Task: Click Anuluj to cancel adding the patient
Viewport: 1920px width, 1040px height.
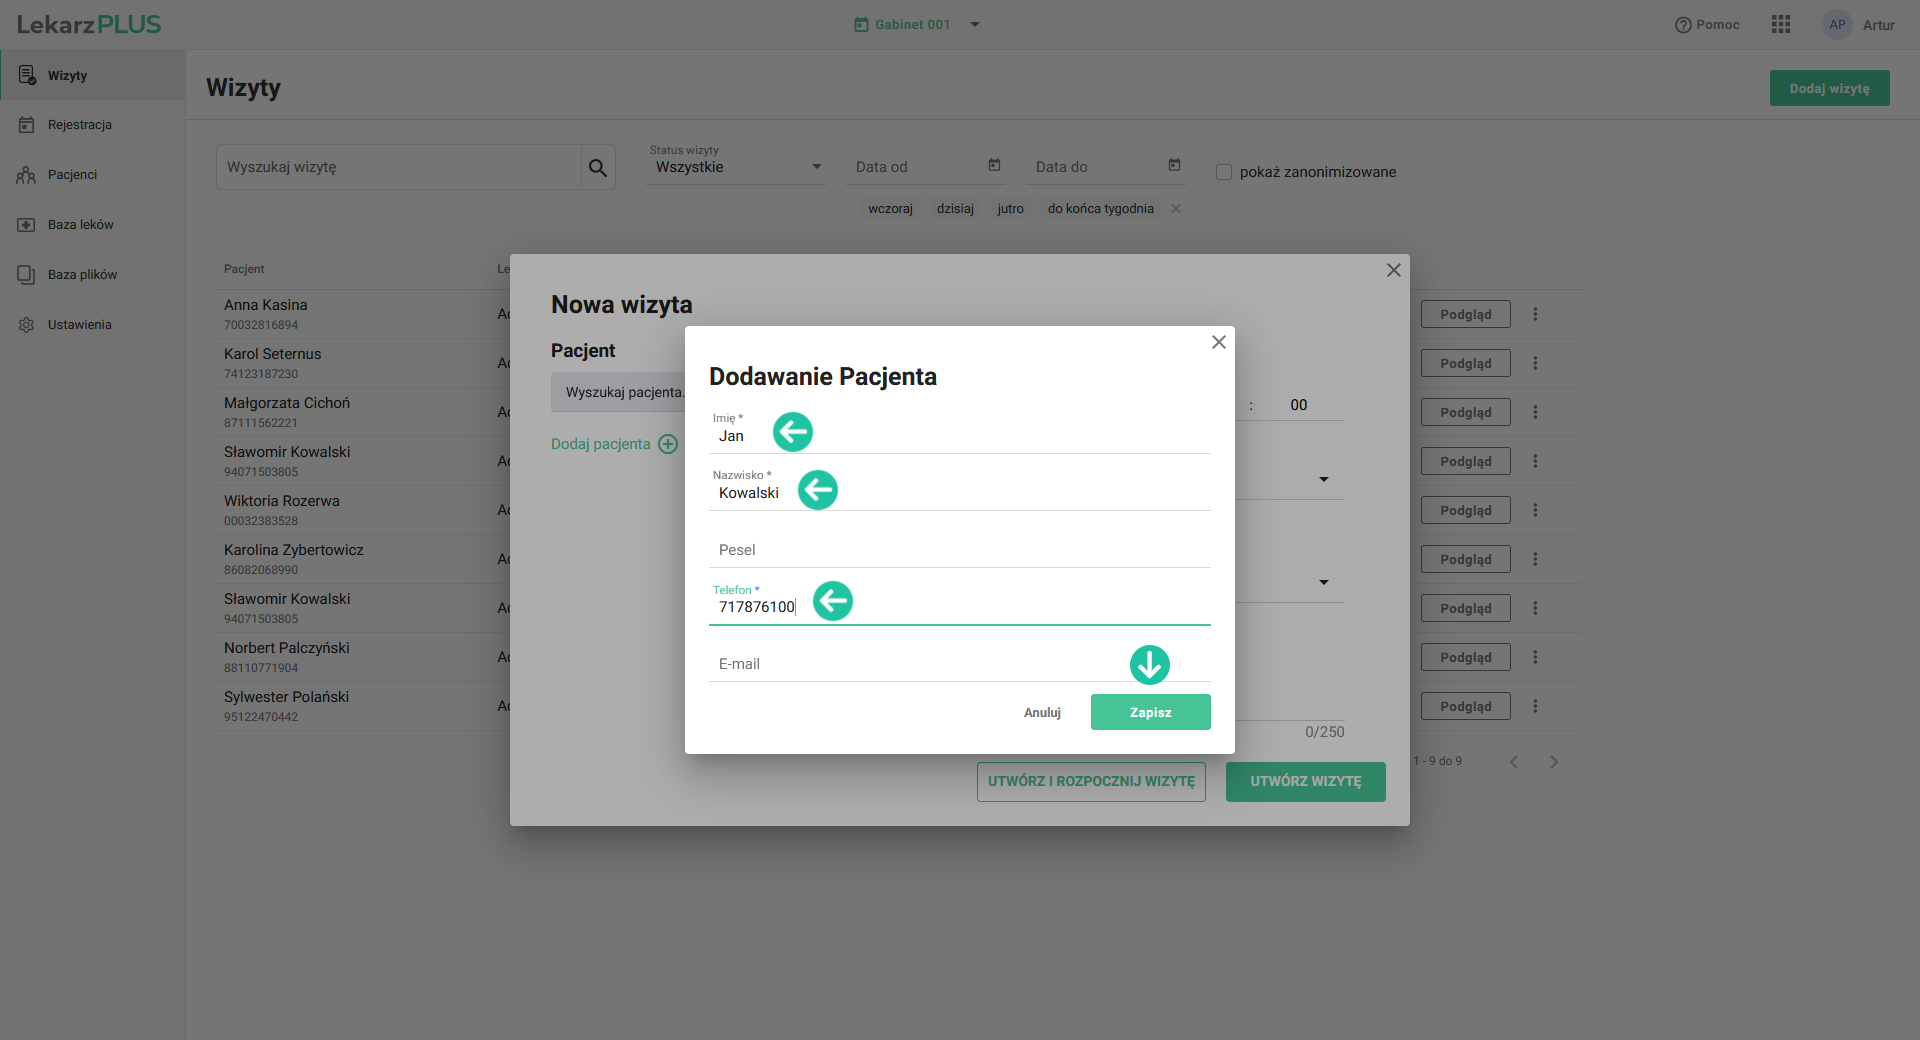Action: [1042, 713]
